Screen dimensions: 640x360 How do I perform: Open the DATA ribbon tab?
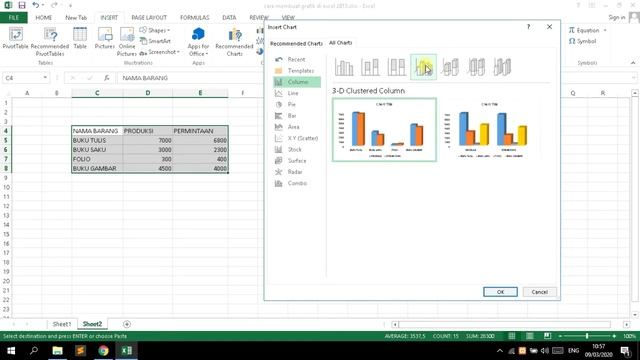point(229,18)
